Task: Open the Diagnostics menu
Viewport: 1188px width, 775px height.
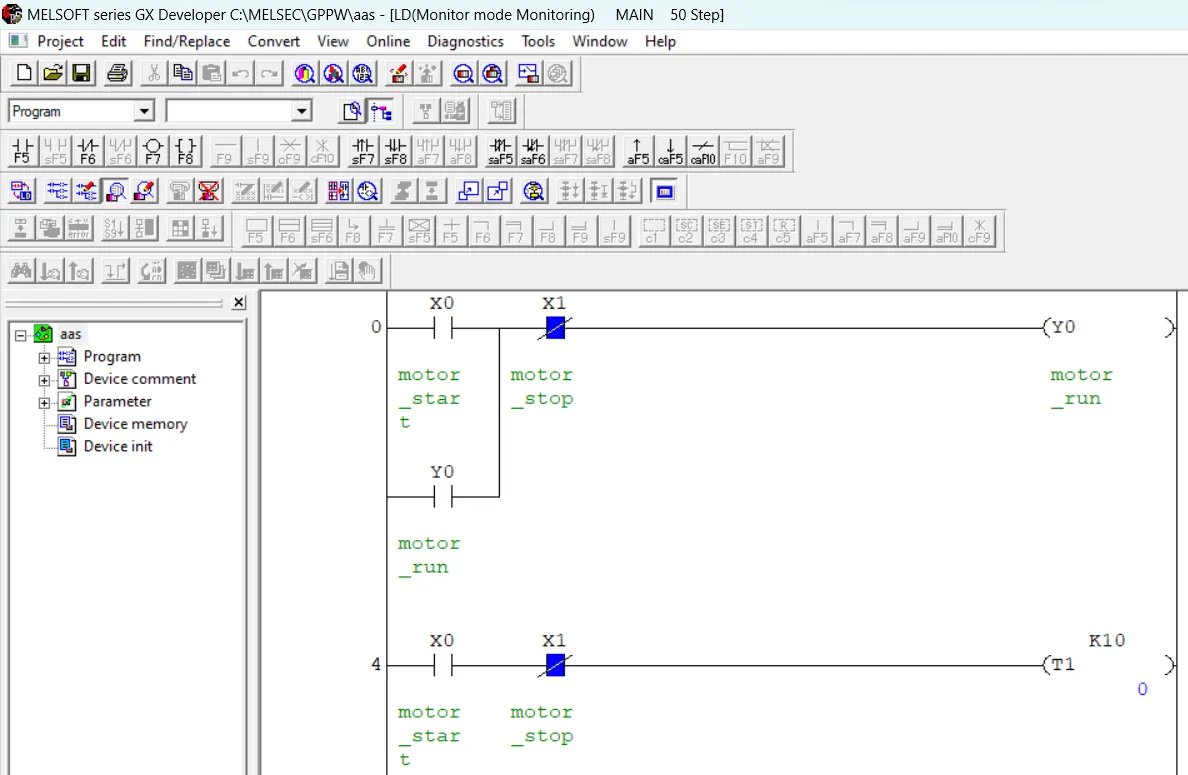Action: point(465,41)
